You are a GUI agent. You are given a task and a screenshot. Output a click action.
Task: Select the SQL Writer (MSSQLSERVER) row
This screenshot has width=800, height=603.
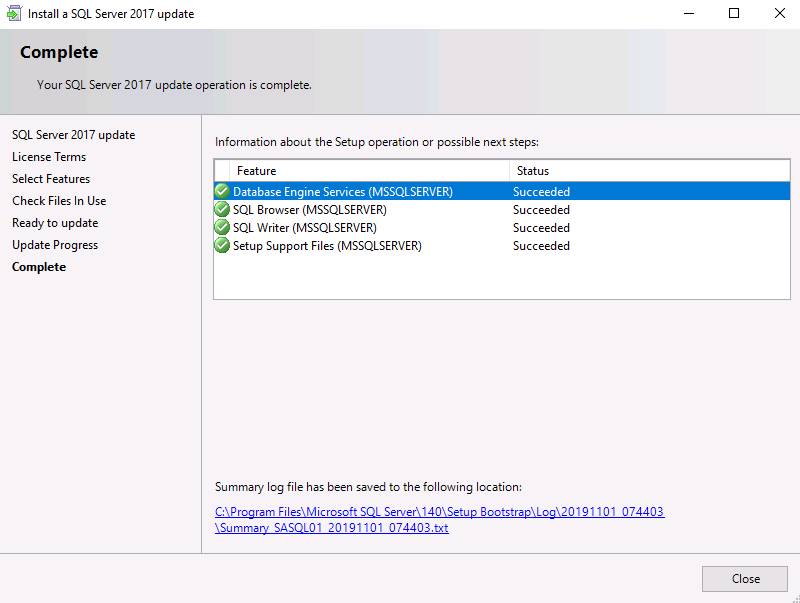coord(502,228)
